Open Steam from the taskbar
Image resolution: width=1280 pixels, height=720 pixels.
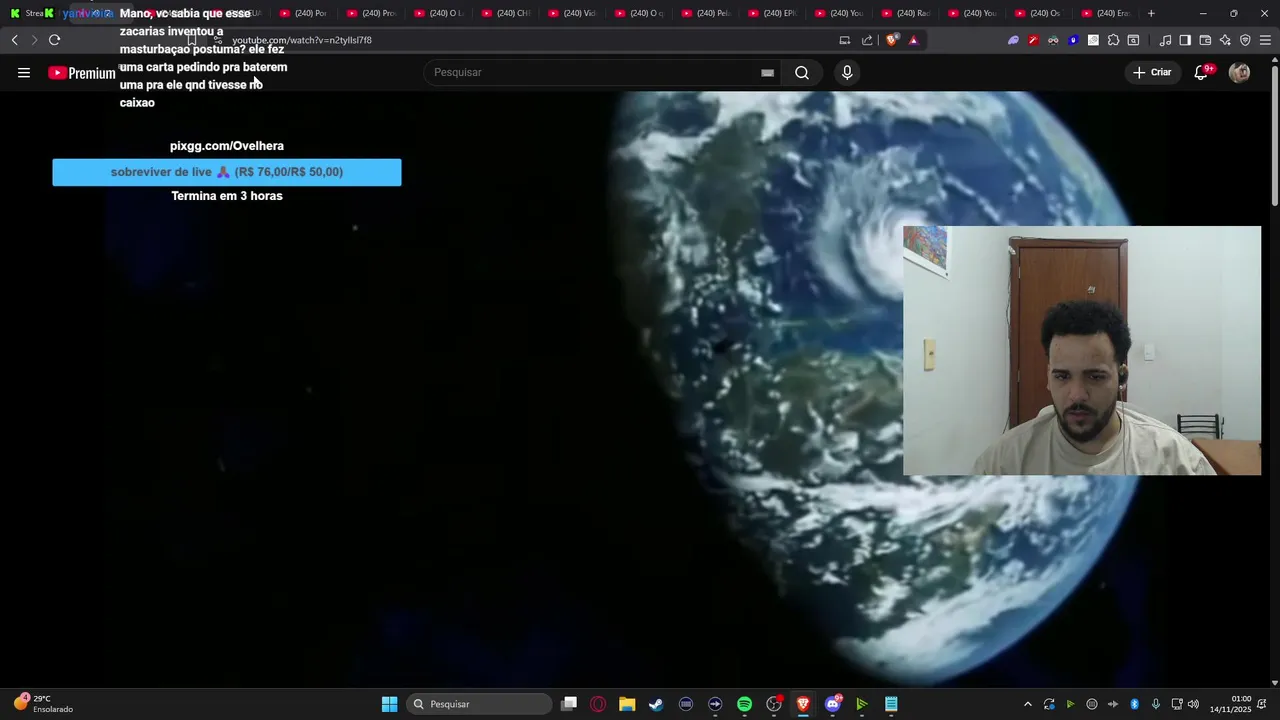tap(656, 704)
